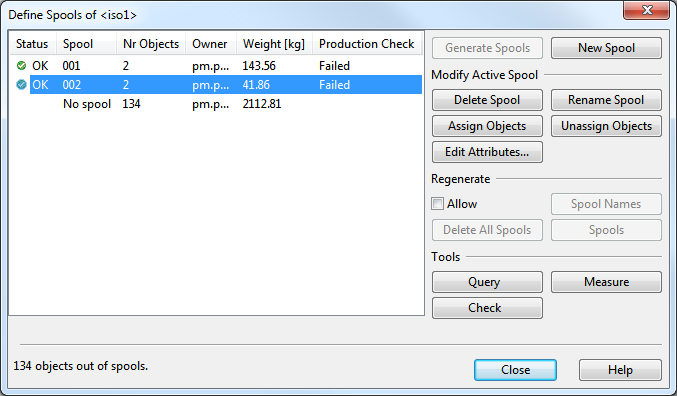Open the Edit Attributes dialog

pyautogui.click(x=487, y=152)
